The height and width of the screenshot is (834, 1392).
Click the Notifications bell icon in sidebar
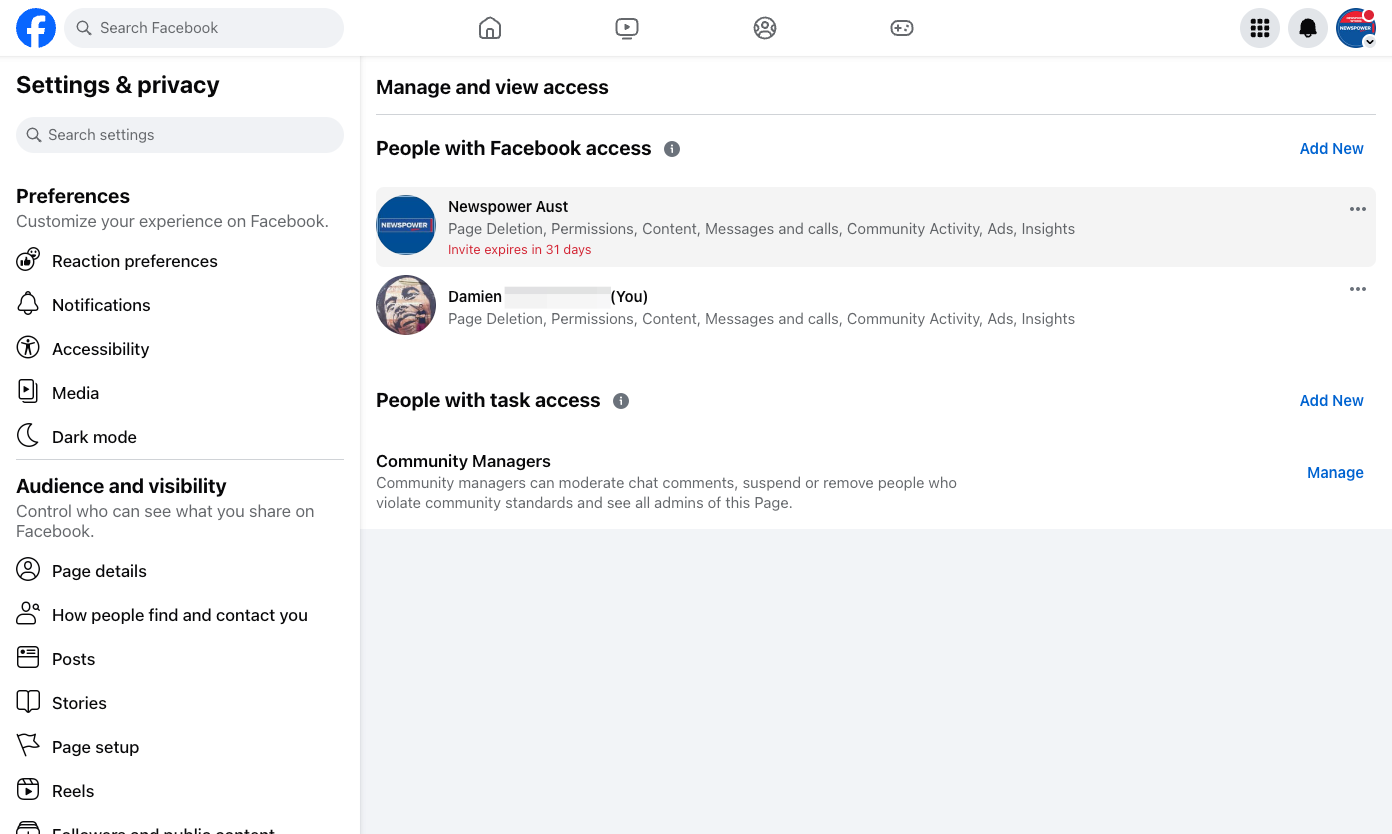point(28,304)
